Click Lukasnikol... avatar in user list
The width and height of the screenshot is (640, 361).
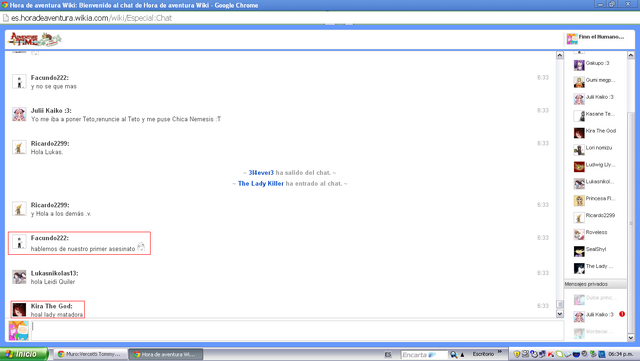(579, 184)
